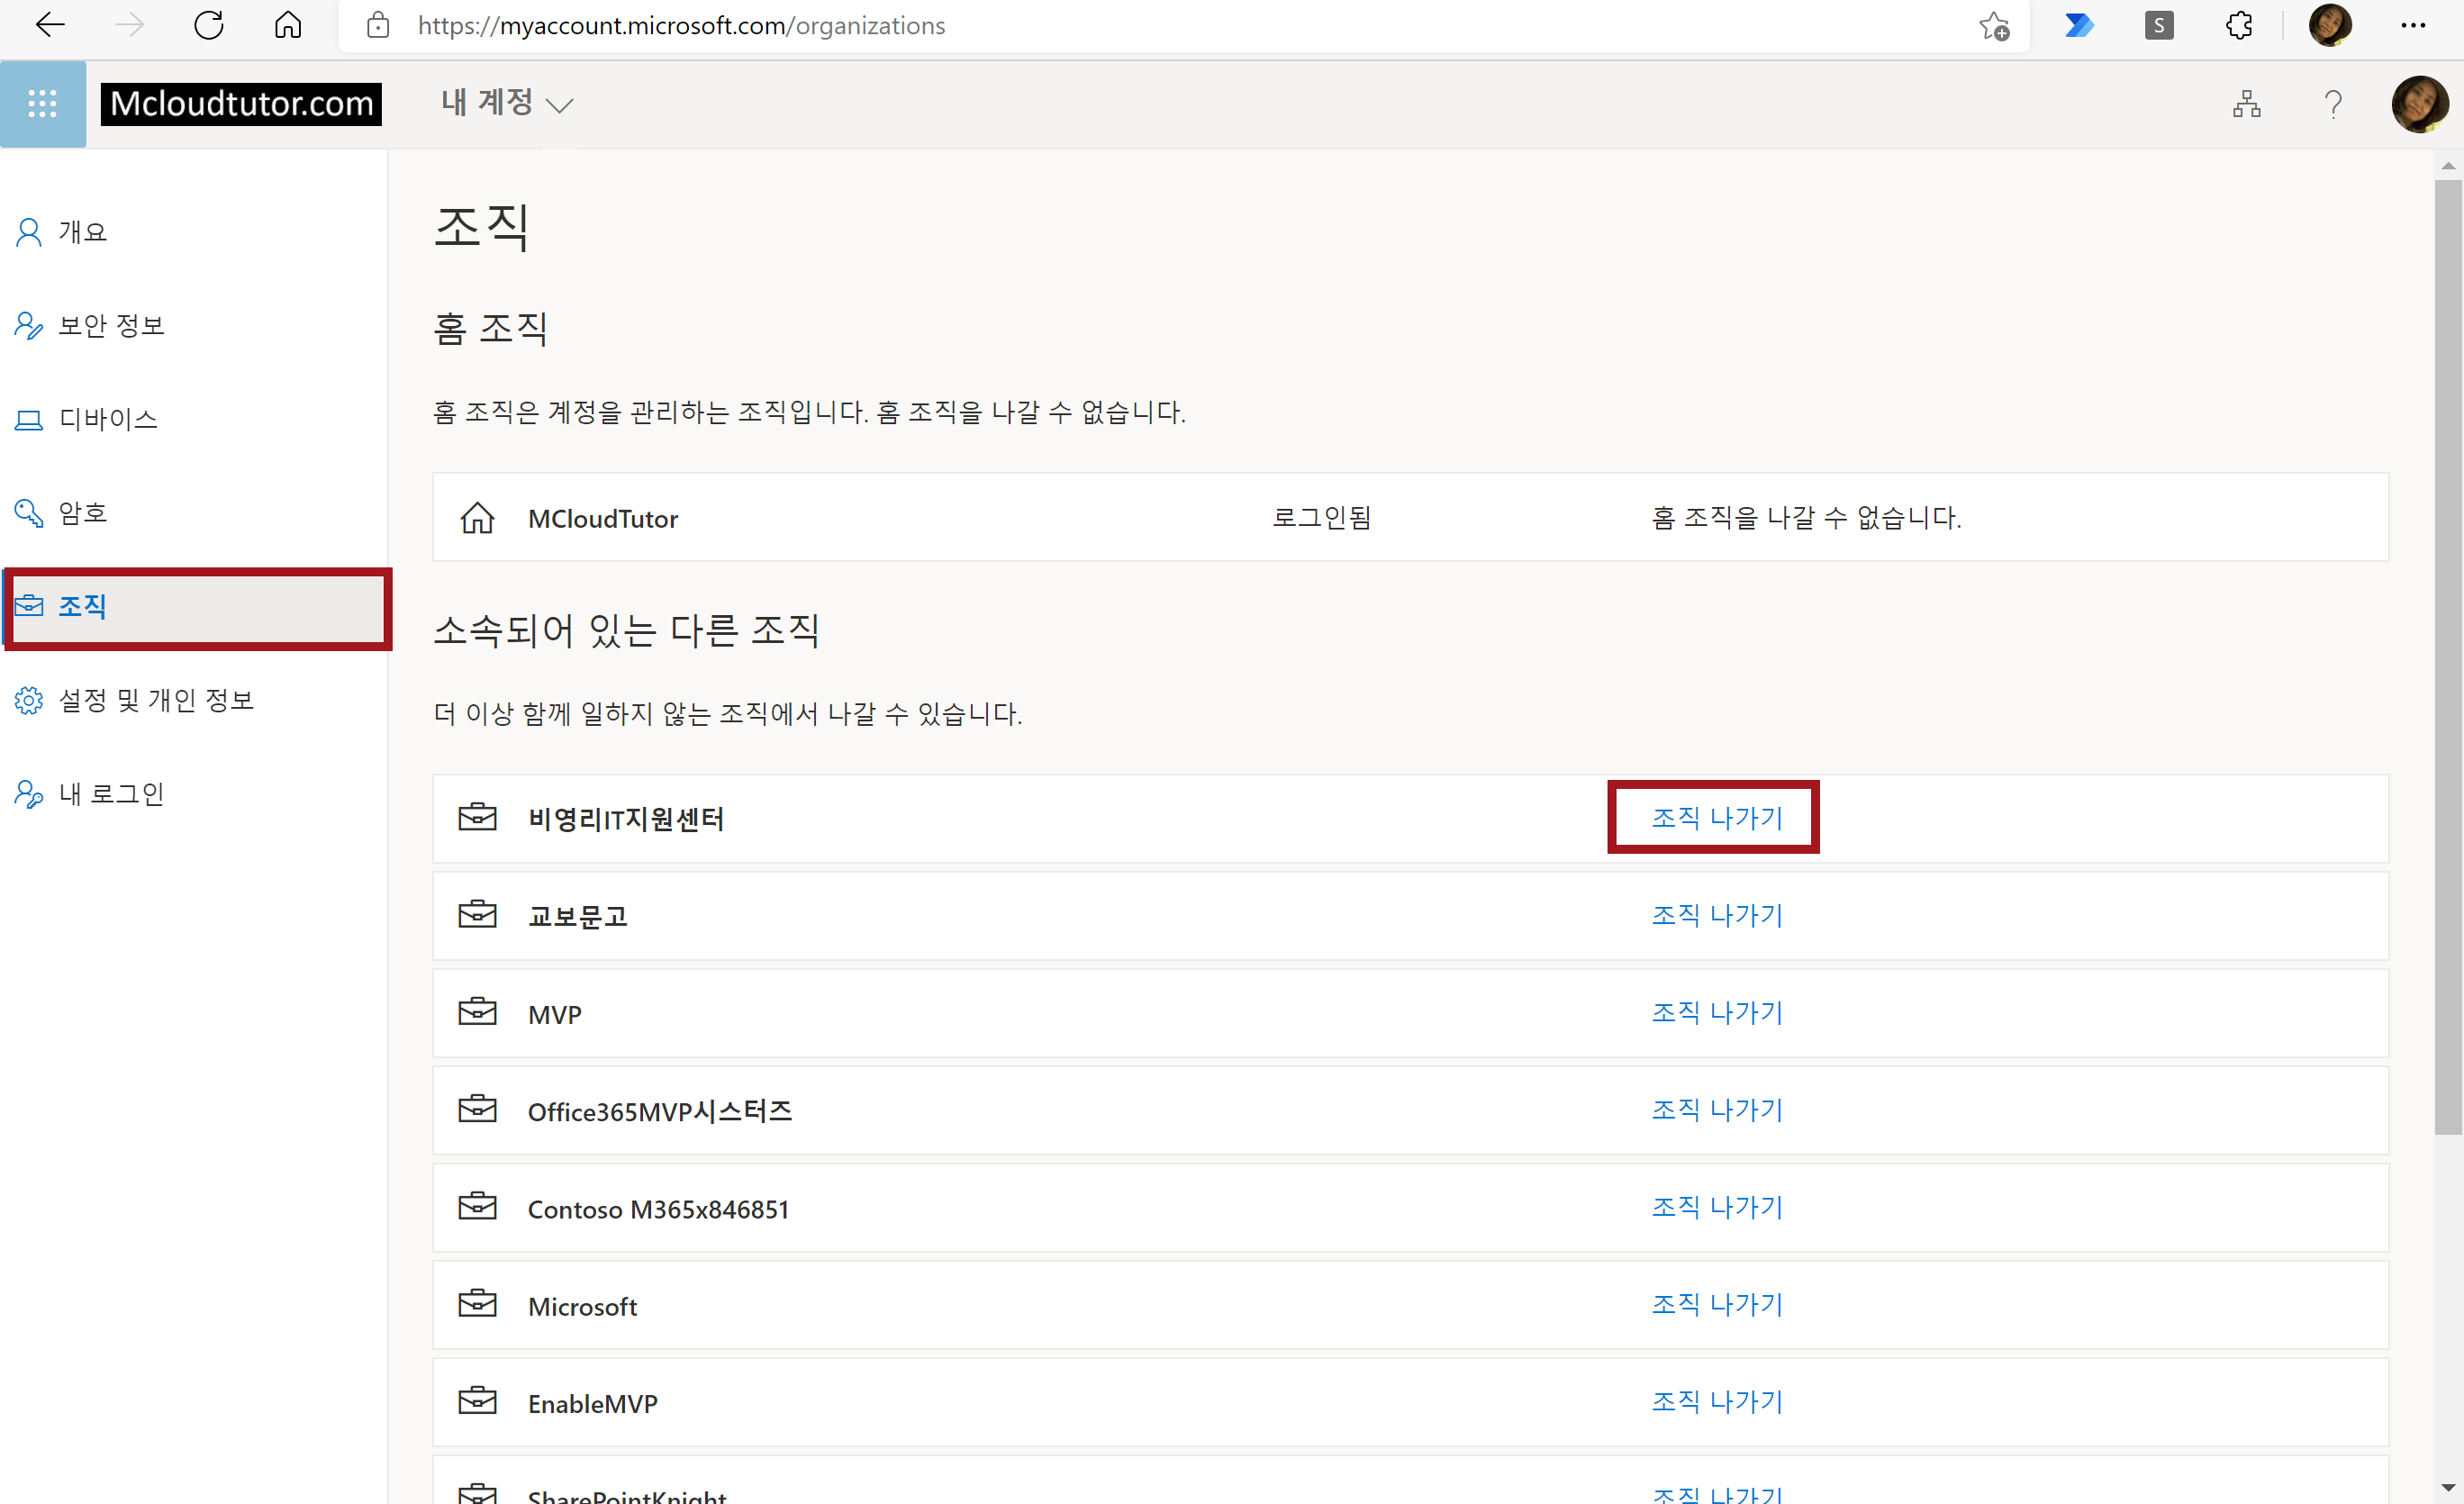This screenshot has width=2464, height=1504.
Task: Click the browser address bar URL
Action: point(680,26)
